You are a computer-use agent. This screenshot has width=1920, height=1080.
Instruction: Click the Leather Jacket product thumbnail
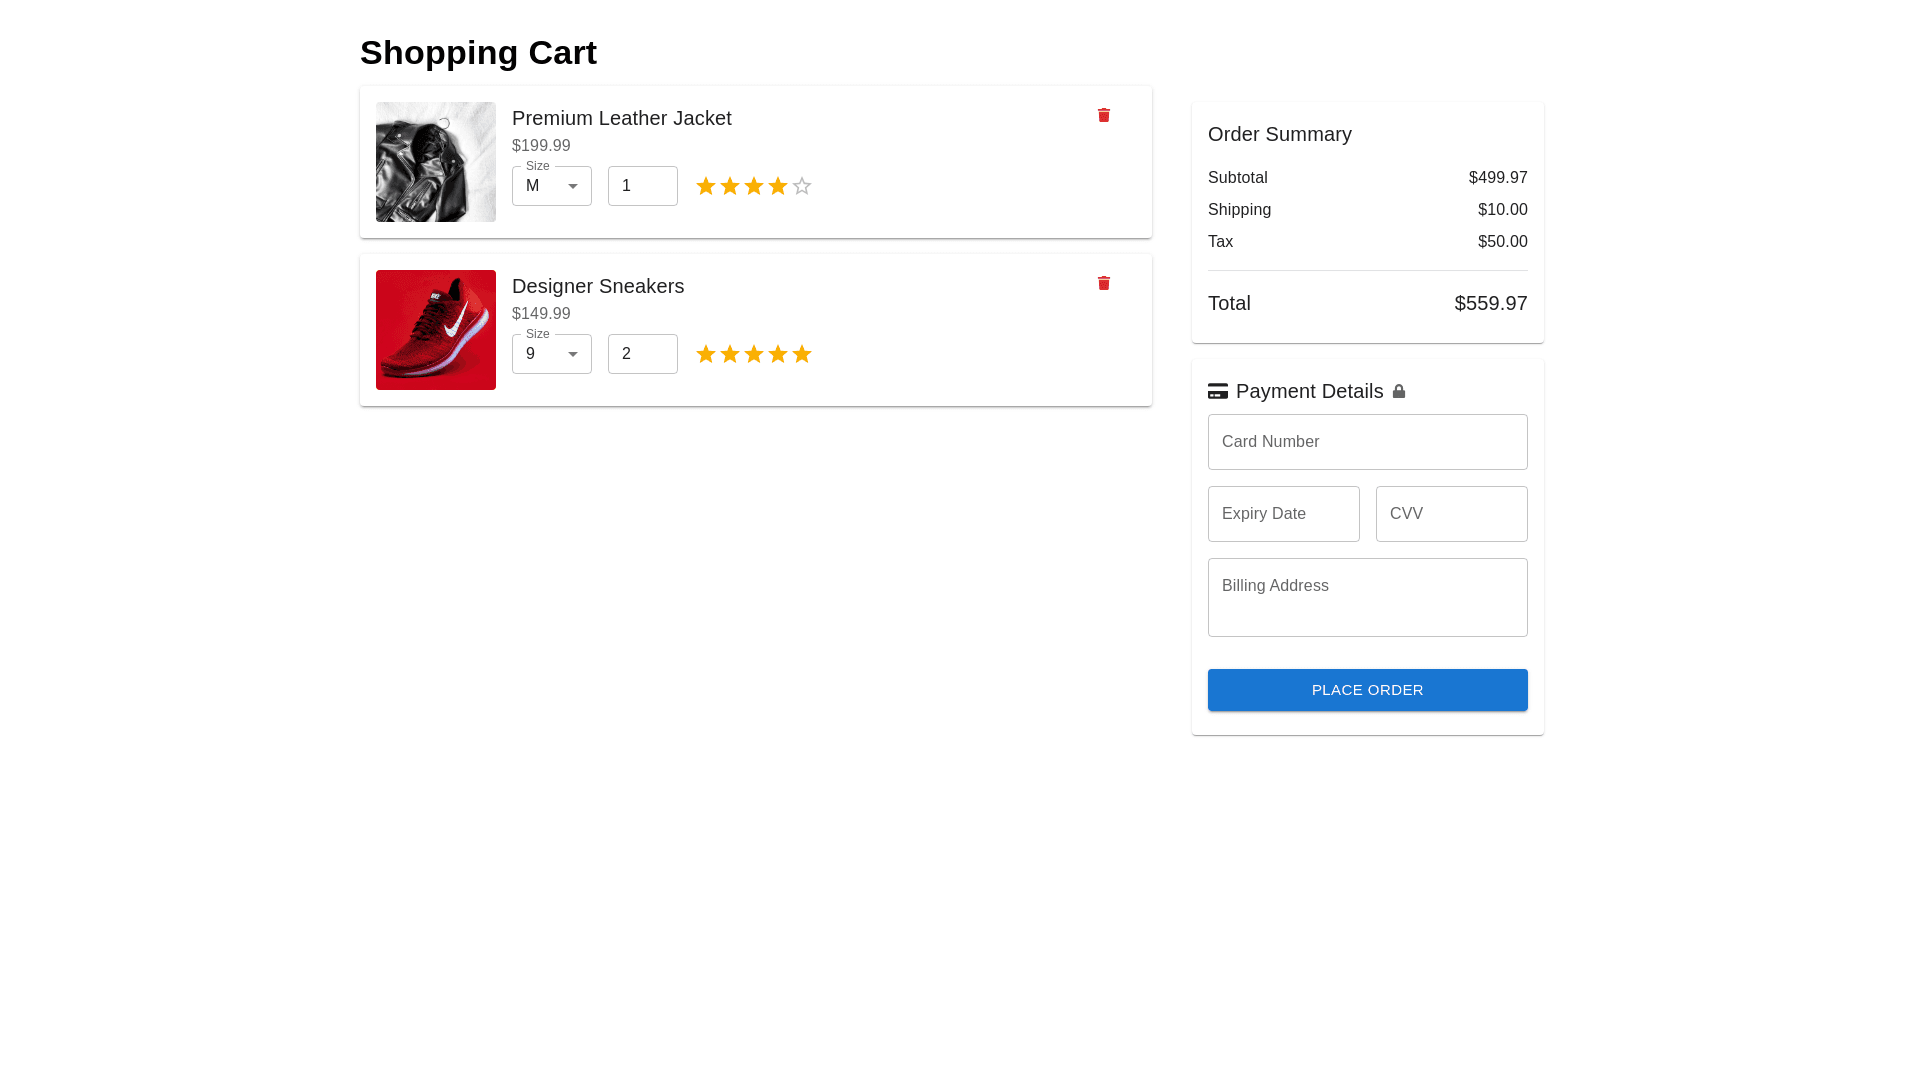point(436,162)
